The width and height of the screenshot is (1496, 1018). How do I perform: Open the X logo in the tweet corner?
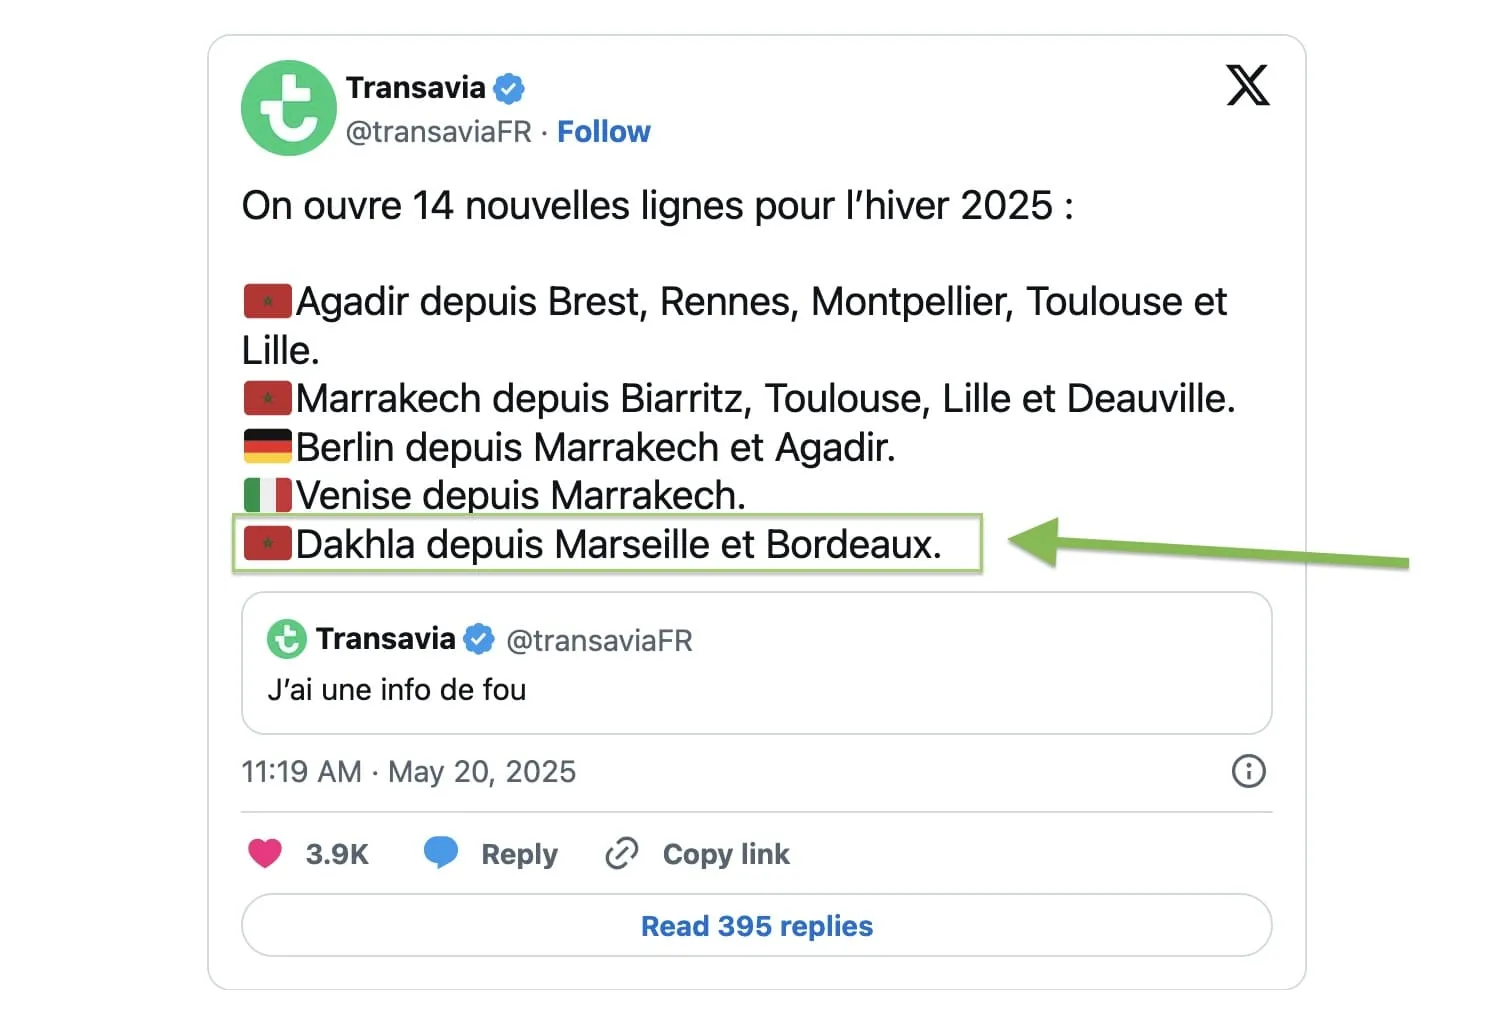(x=1247, y=85)
